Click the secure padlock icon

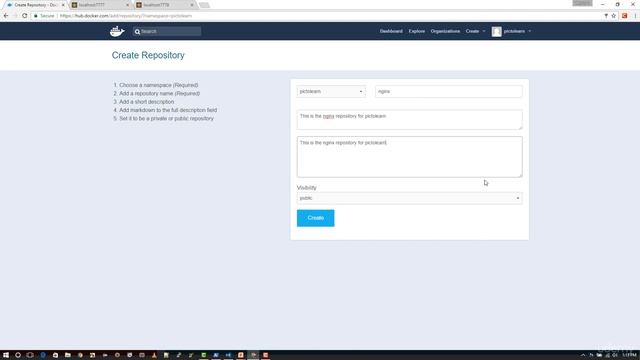pyautogui.click(x=36, y=16)
